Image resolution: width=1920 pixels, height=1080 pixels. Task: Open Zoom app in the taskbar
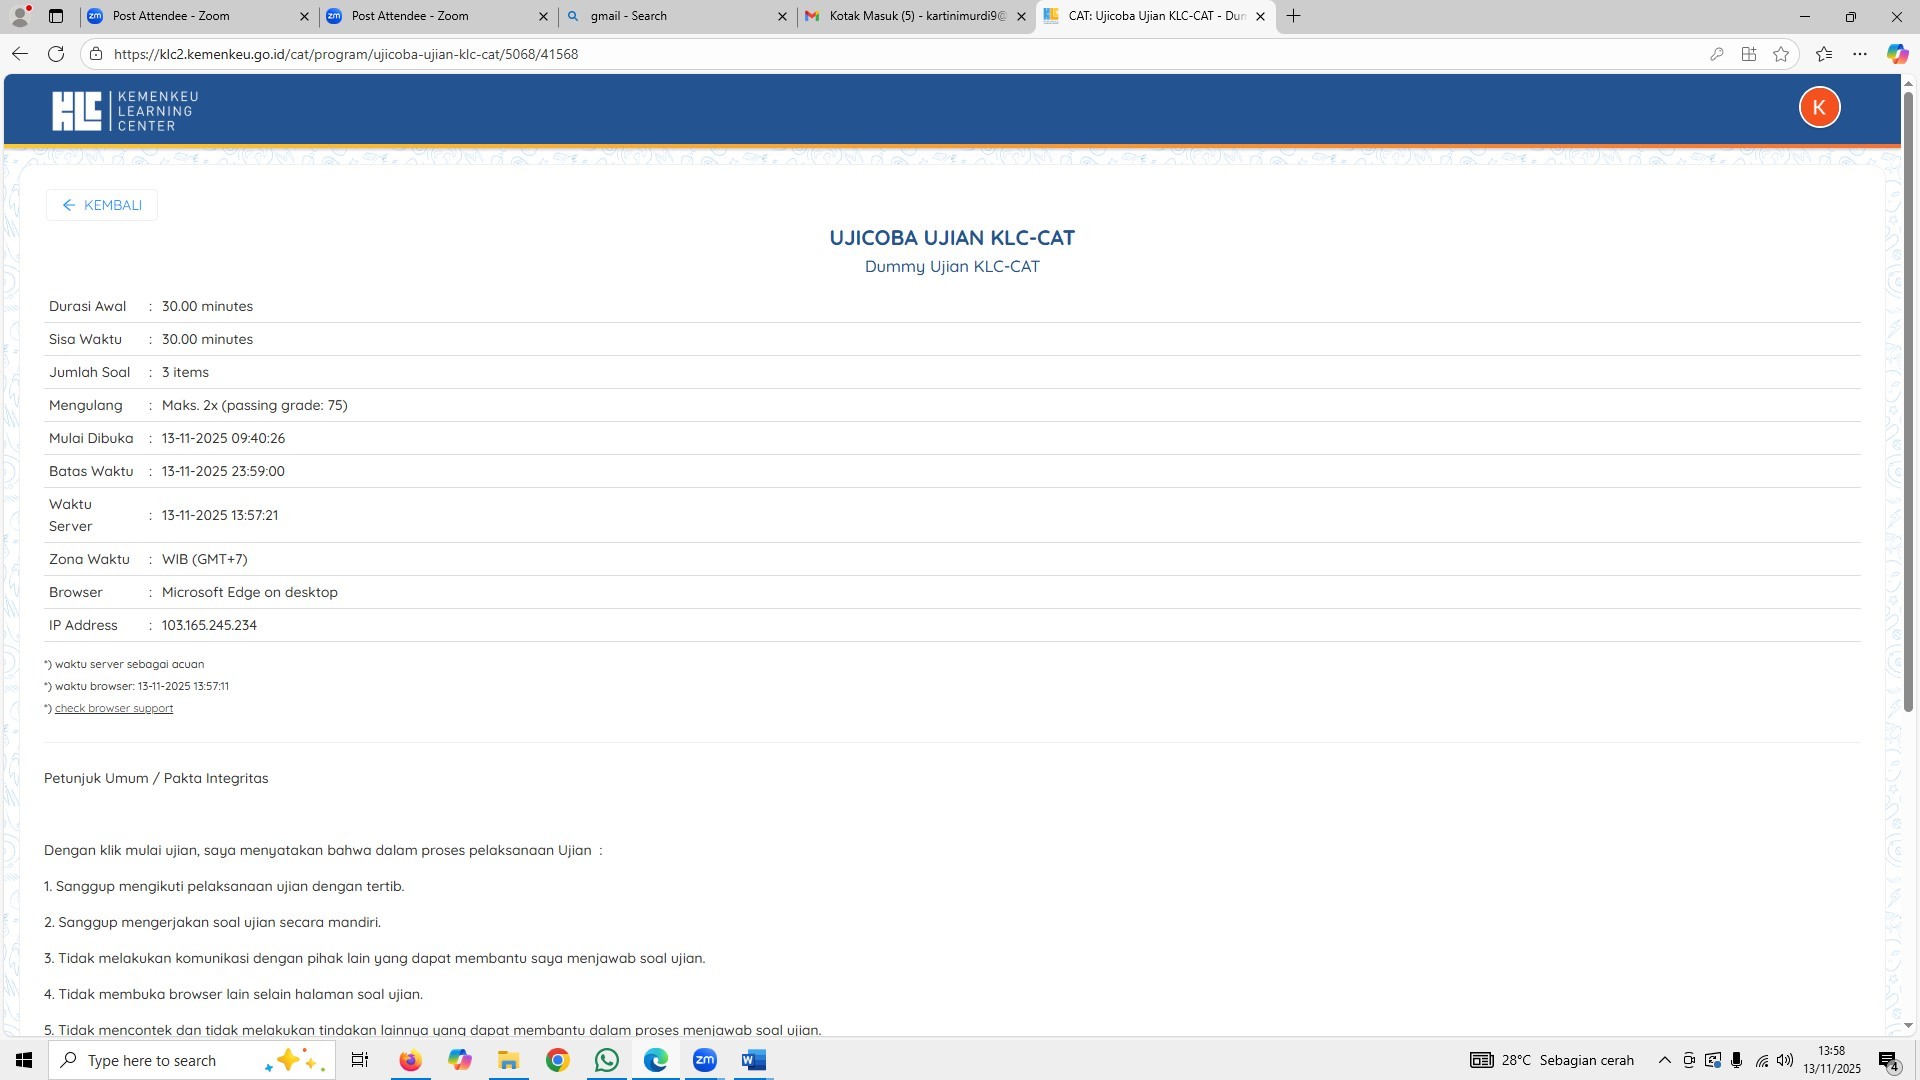(x=704, y=1060)
